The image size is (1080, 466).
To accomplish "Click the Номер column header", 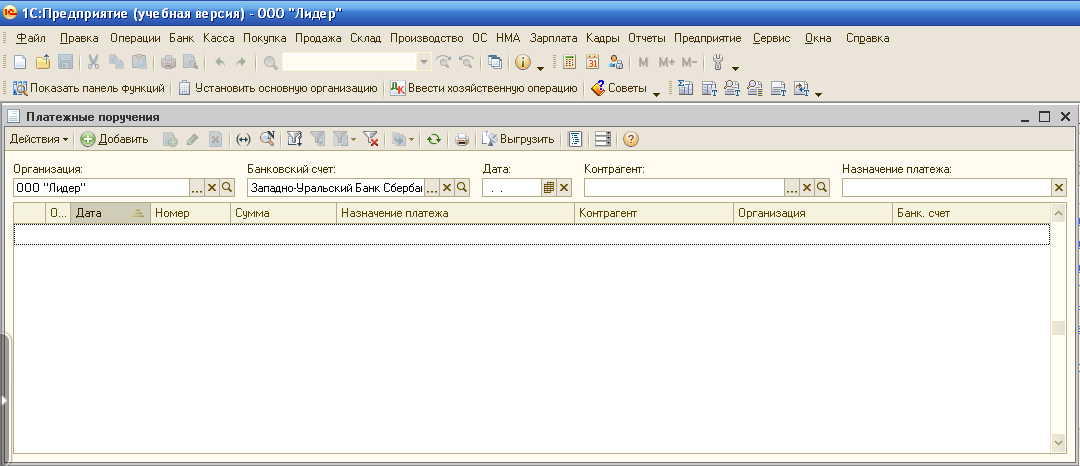I will point(190,213).
